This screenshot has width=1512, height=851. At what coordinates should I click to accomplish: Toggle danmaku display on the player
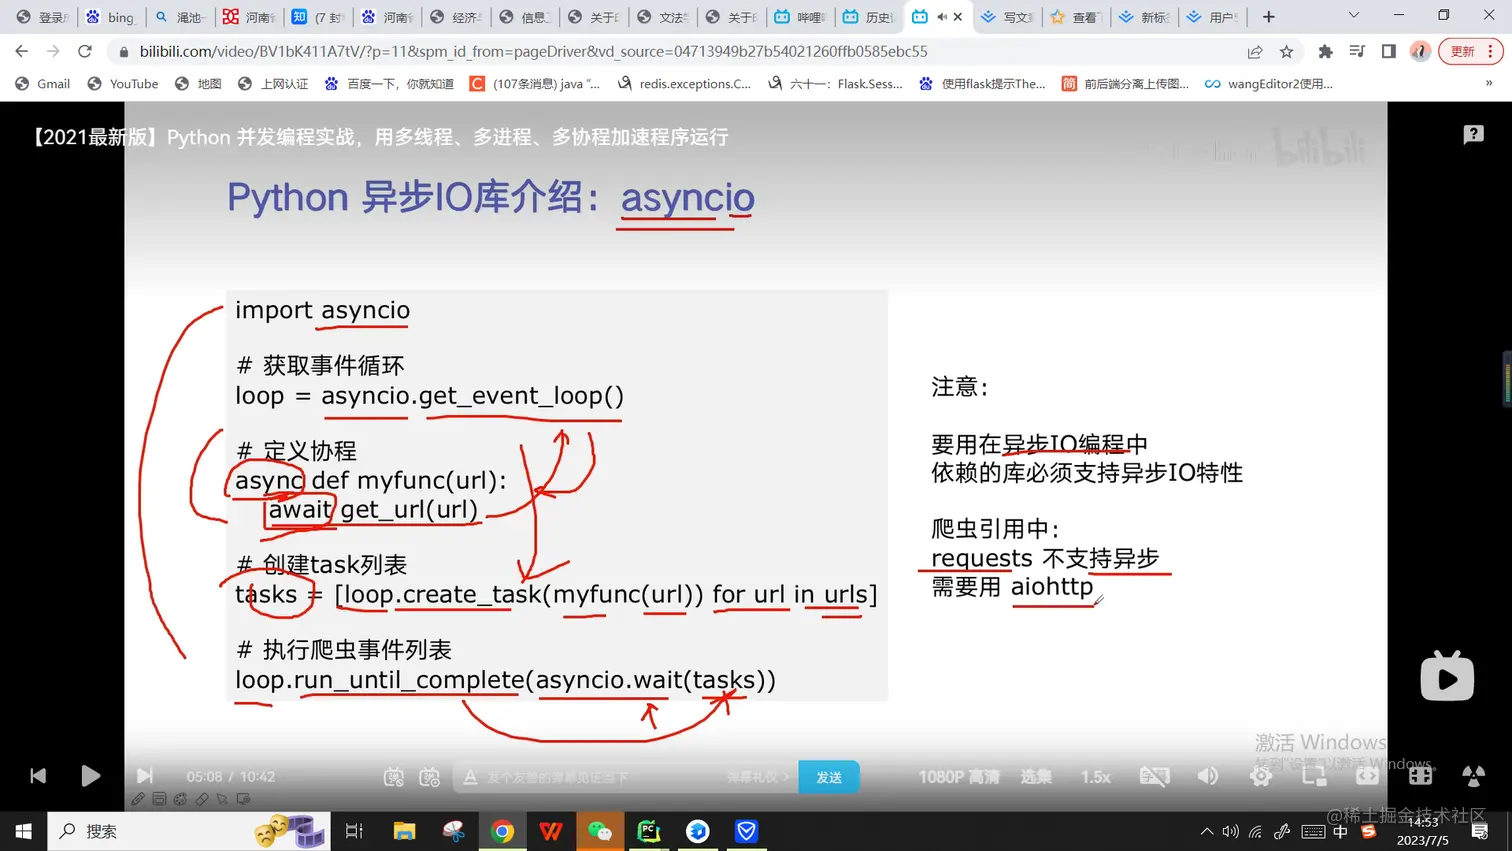394,777
